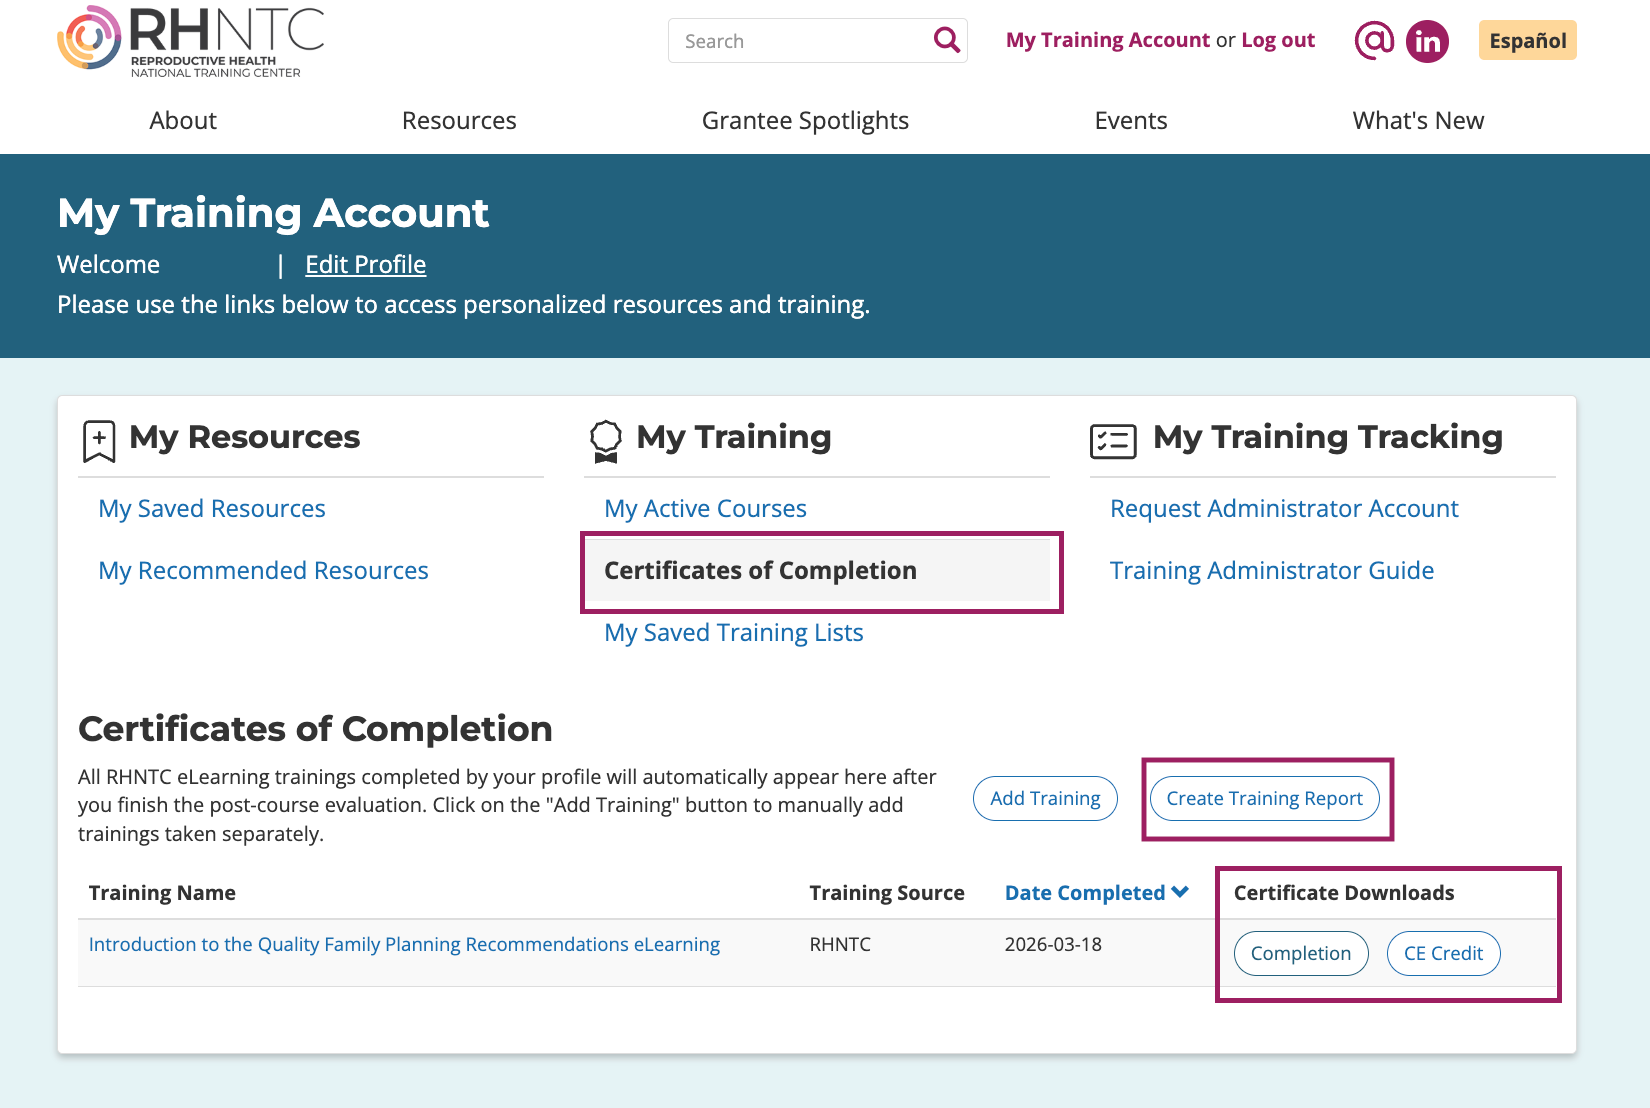
Task: Expand the Resources navigation menu
Action: (459, 120)
